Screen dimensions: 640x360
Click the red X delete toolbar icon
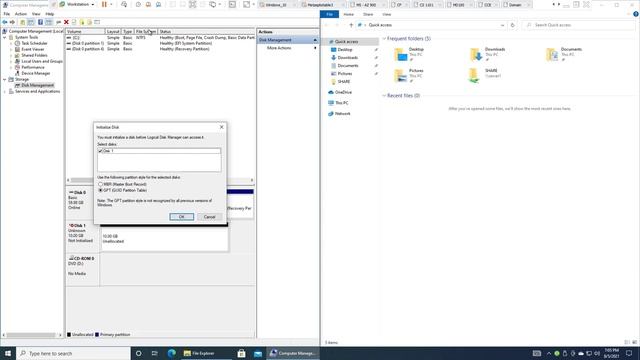coord(66,22)
